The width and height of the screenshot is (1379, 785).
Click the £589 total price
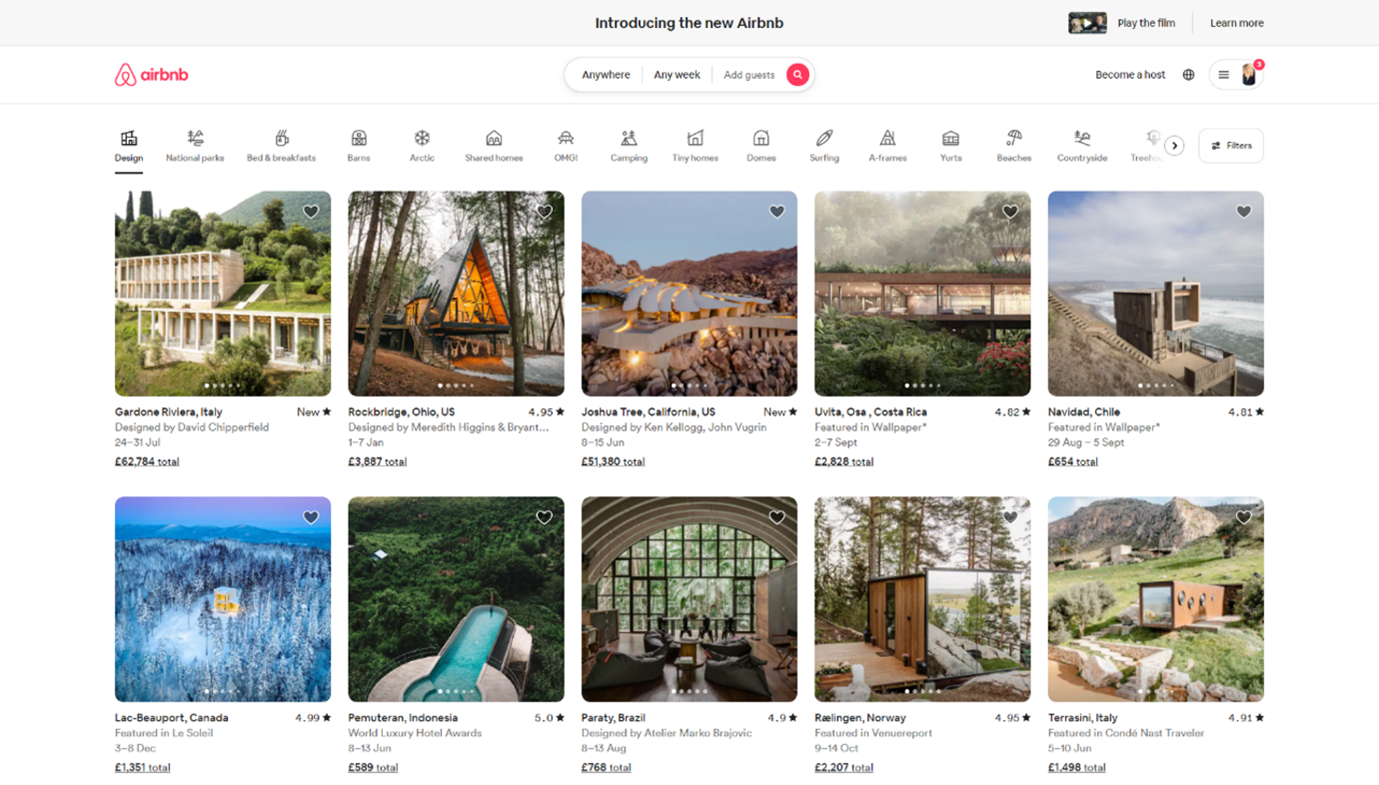pyautogui.click(x=373, y=768)
